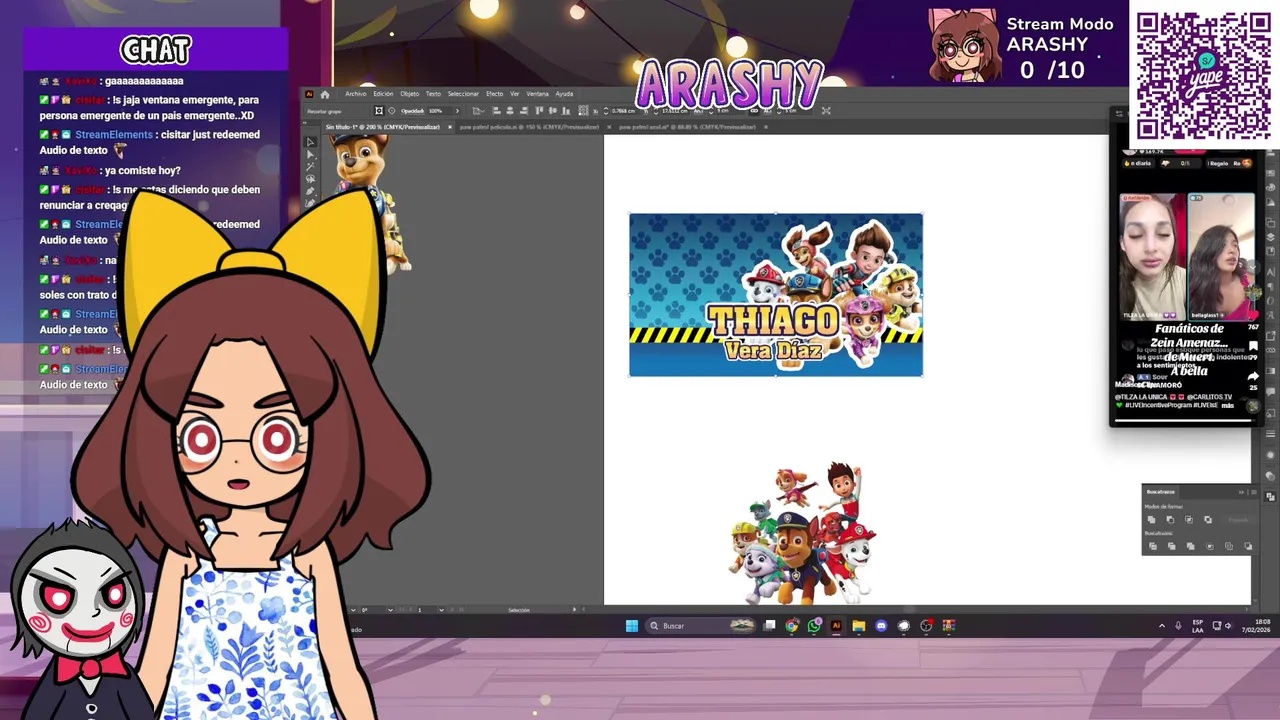Screen dimensions: 1280x720
Task: Click the Merge pathfinder icon
Action: [1190, 546]
